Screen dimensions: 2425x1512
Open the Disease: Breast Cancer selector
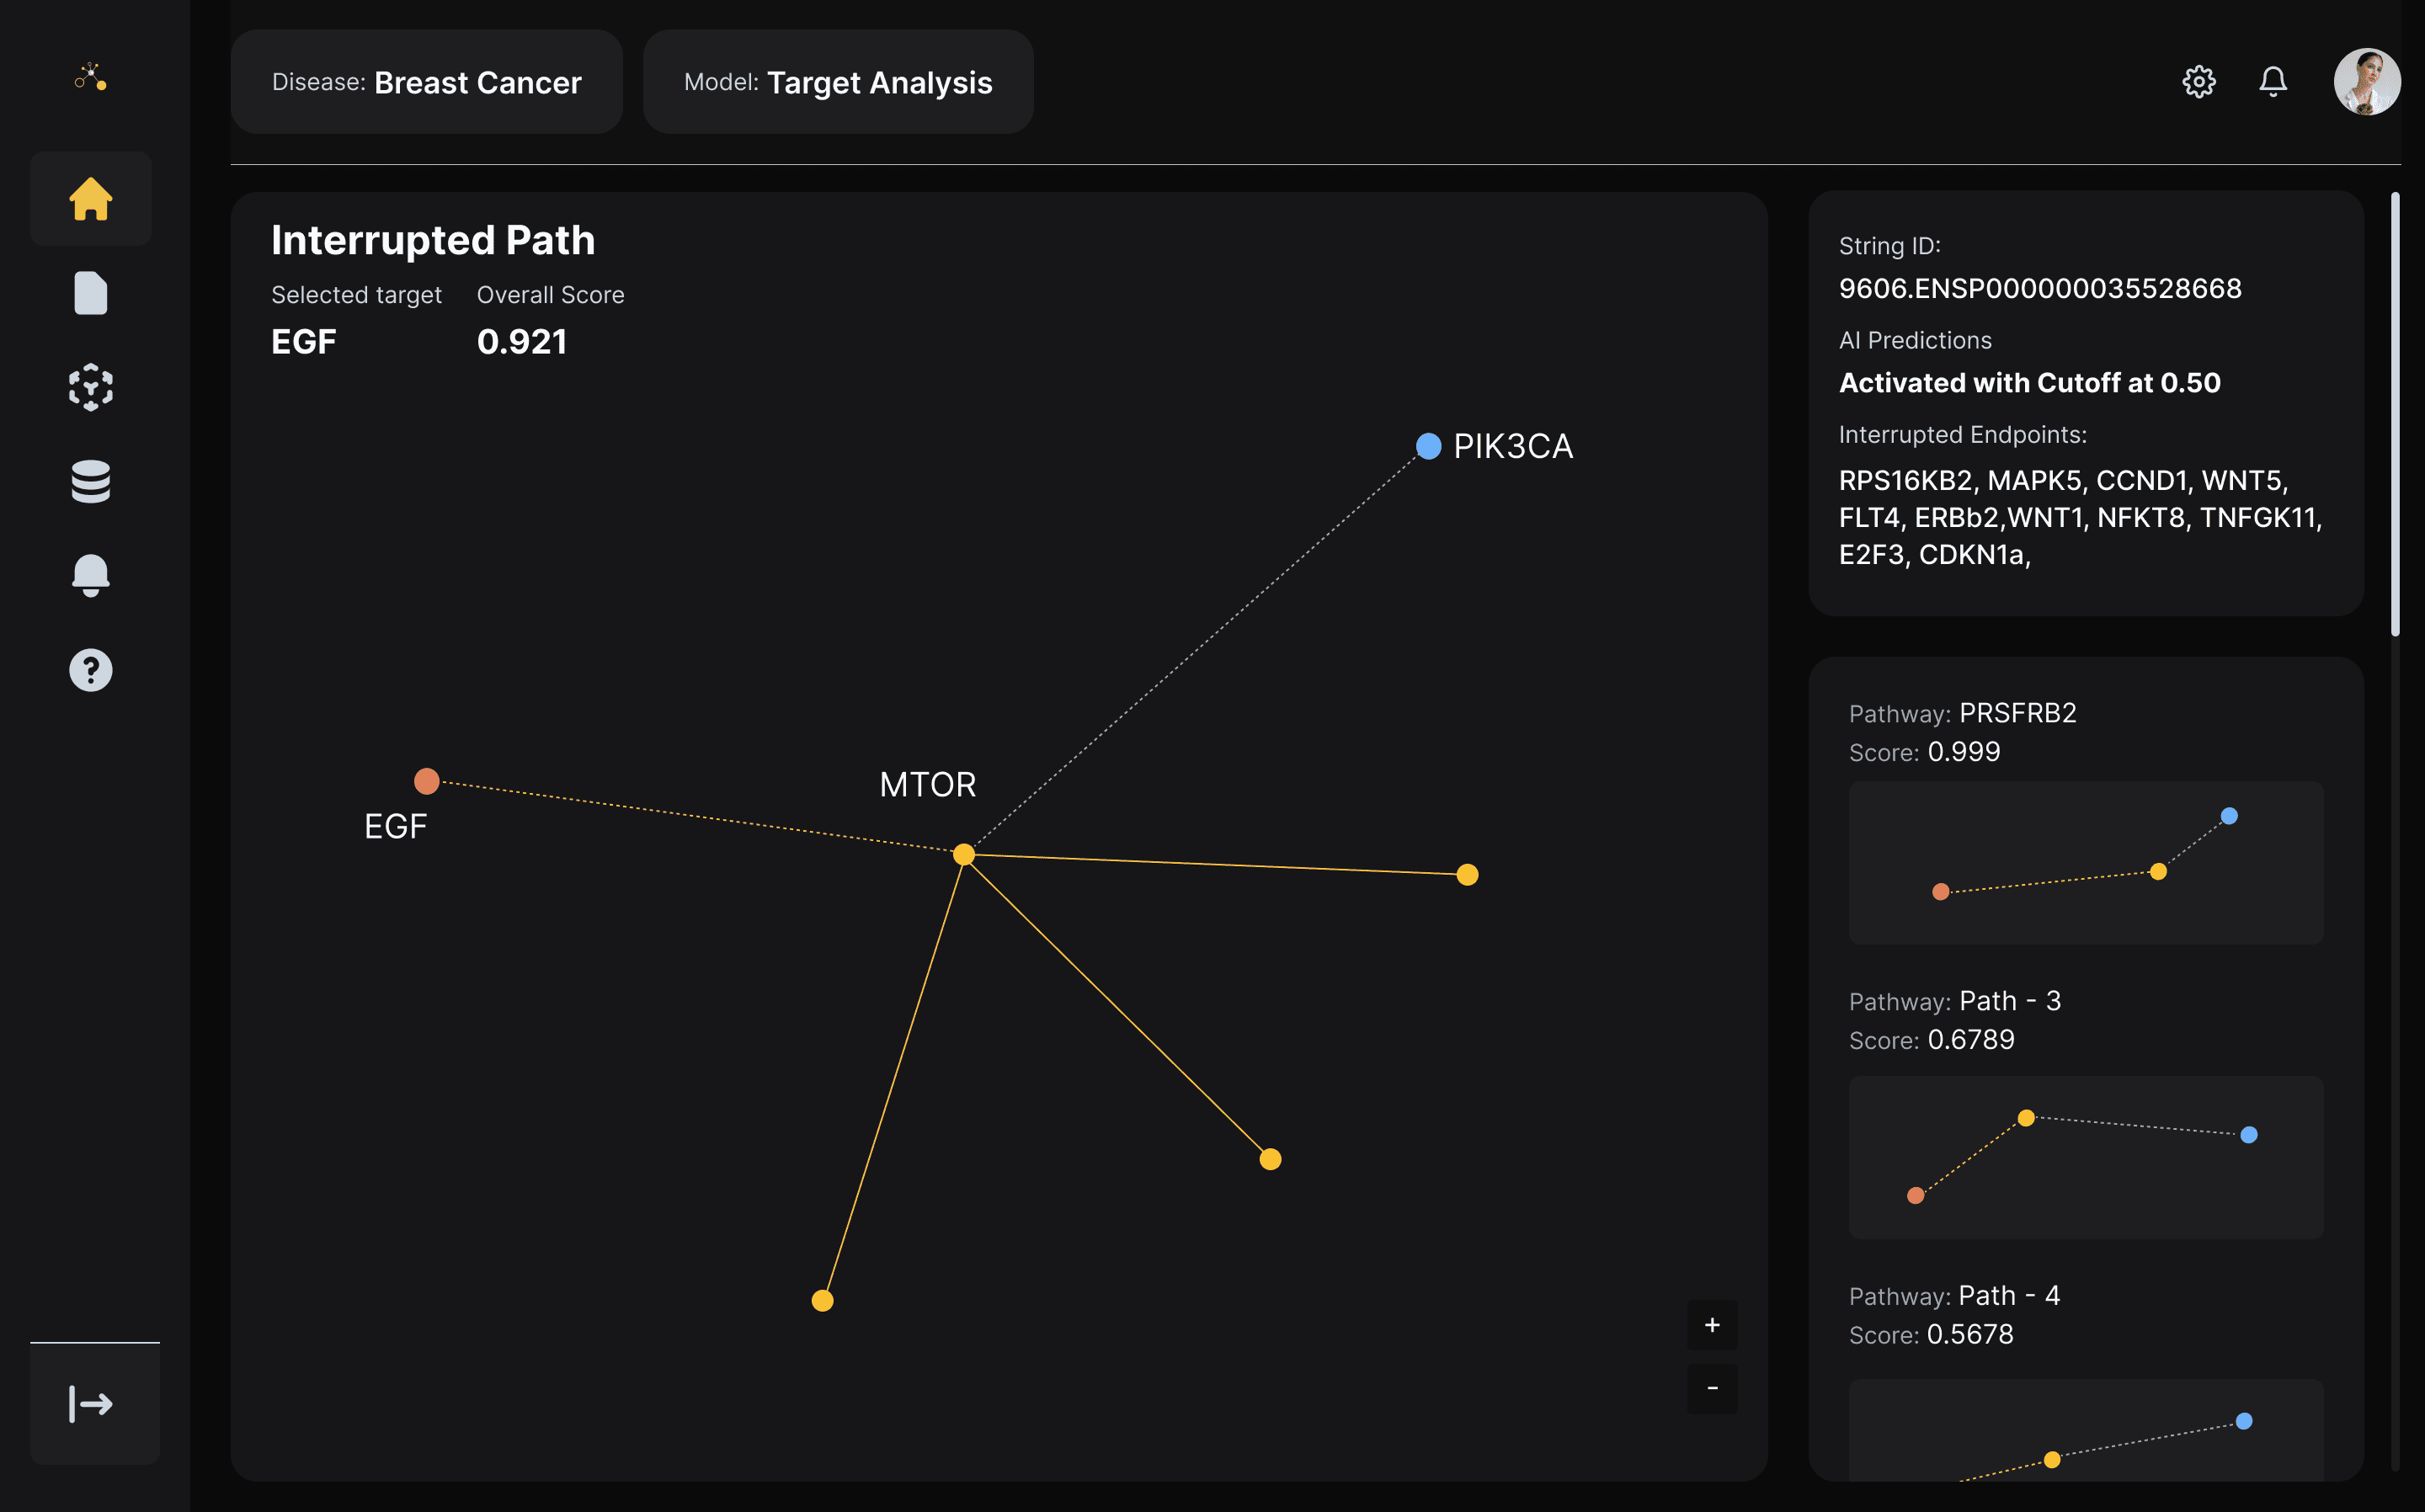(426, 82)
